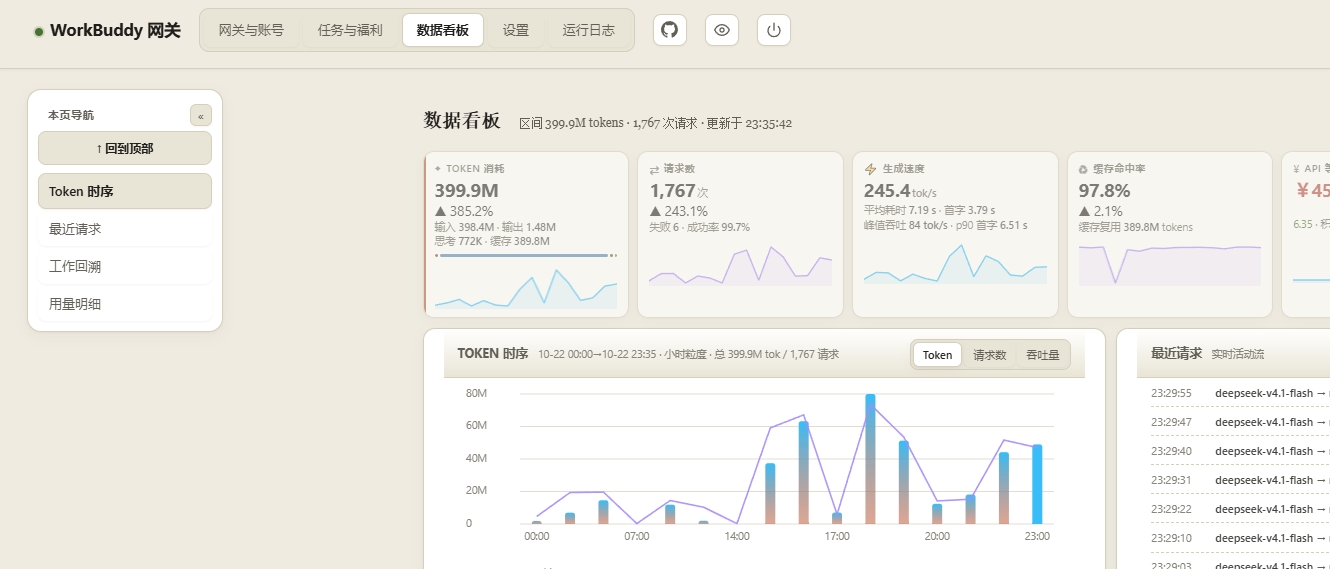Open the 运行日志 tab
The width and height of the screenshot is (1330, 569).
click(589, 30)
